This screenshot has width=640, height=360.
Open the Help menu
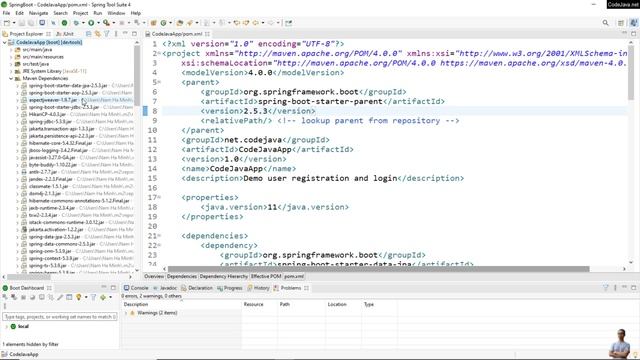(x=136, y=13)
